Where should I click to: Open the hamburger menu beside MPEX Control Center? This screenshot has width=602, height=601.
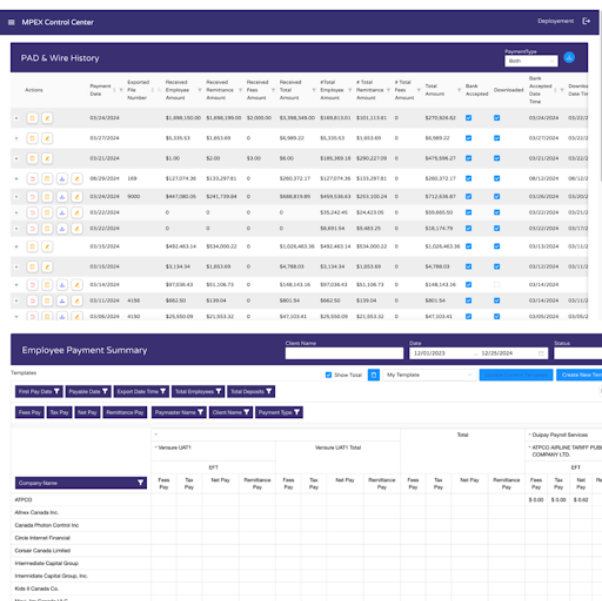pyautogui.click(x=12, y=20)
